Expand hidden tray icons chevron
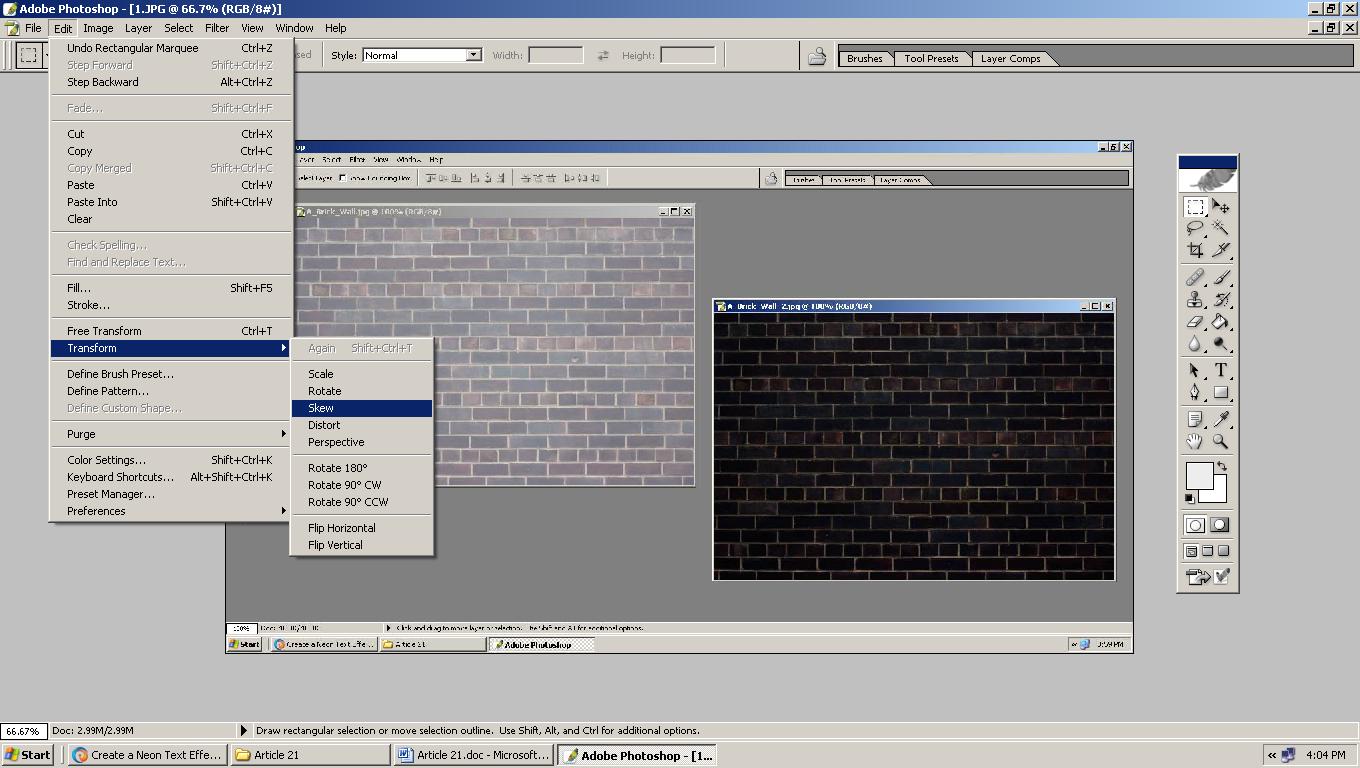This screenshot has height=768, width=1360. pos(1271,756)
